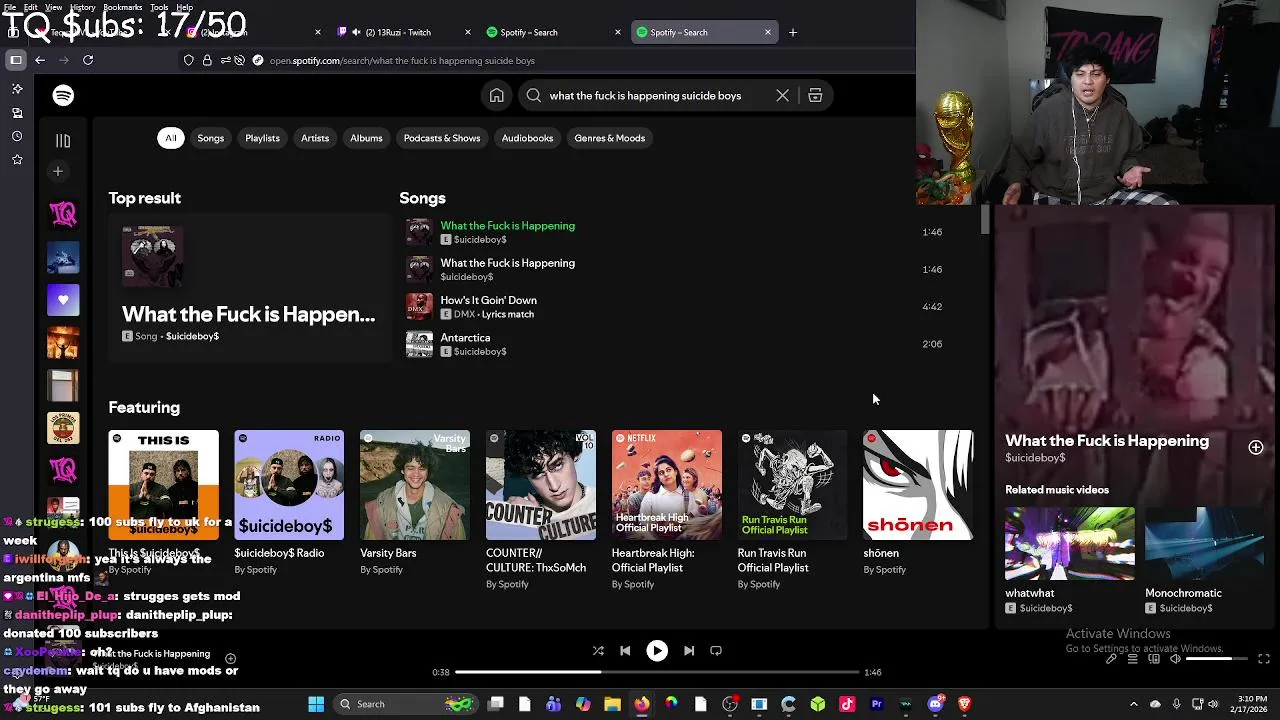The height and width of the screenshot is (720, 1280).
Task: Open Monochromatic related music video
Action: coord(1204,561)
